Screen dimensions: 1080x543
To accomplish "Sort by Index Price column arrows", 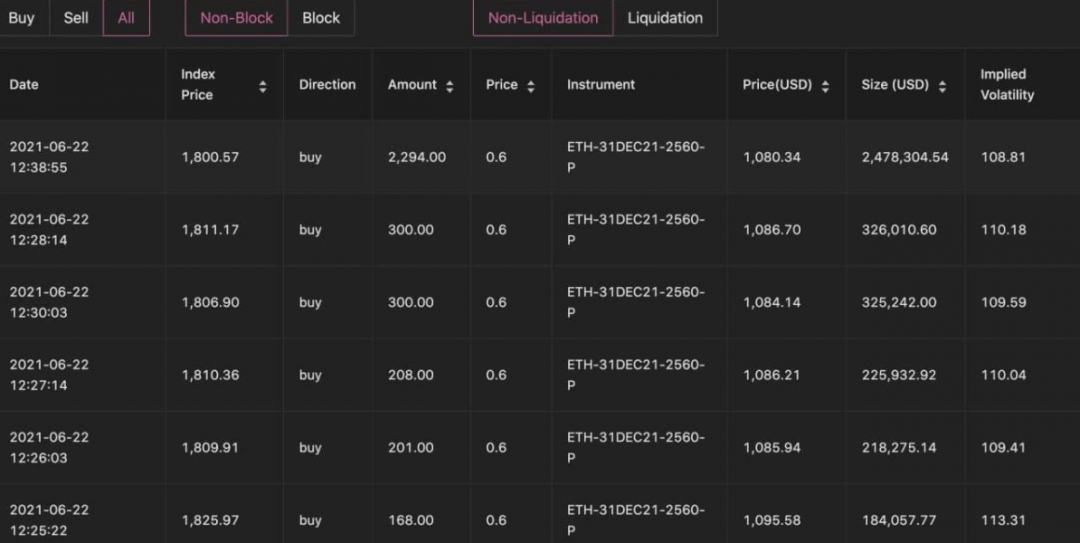I will [x=262, y=86].
